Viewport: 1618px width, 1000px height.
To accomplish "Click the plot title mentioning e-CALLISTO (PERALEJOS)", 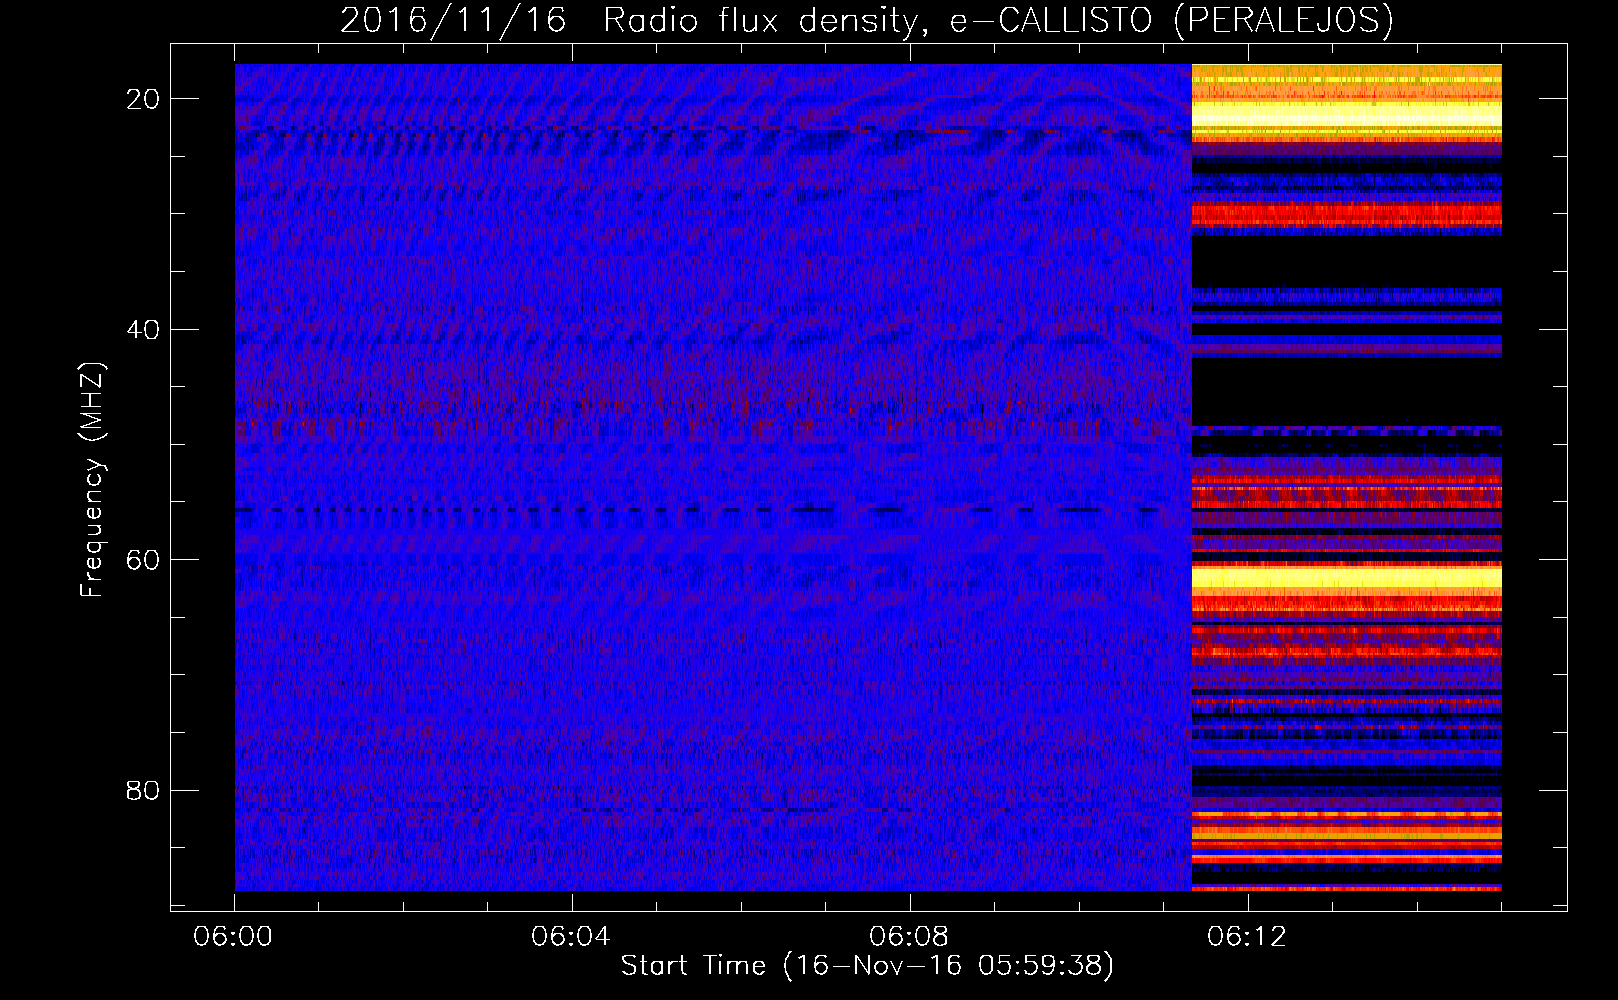I will pyautogui.click(x=867, y=21).
